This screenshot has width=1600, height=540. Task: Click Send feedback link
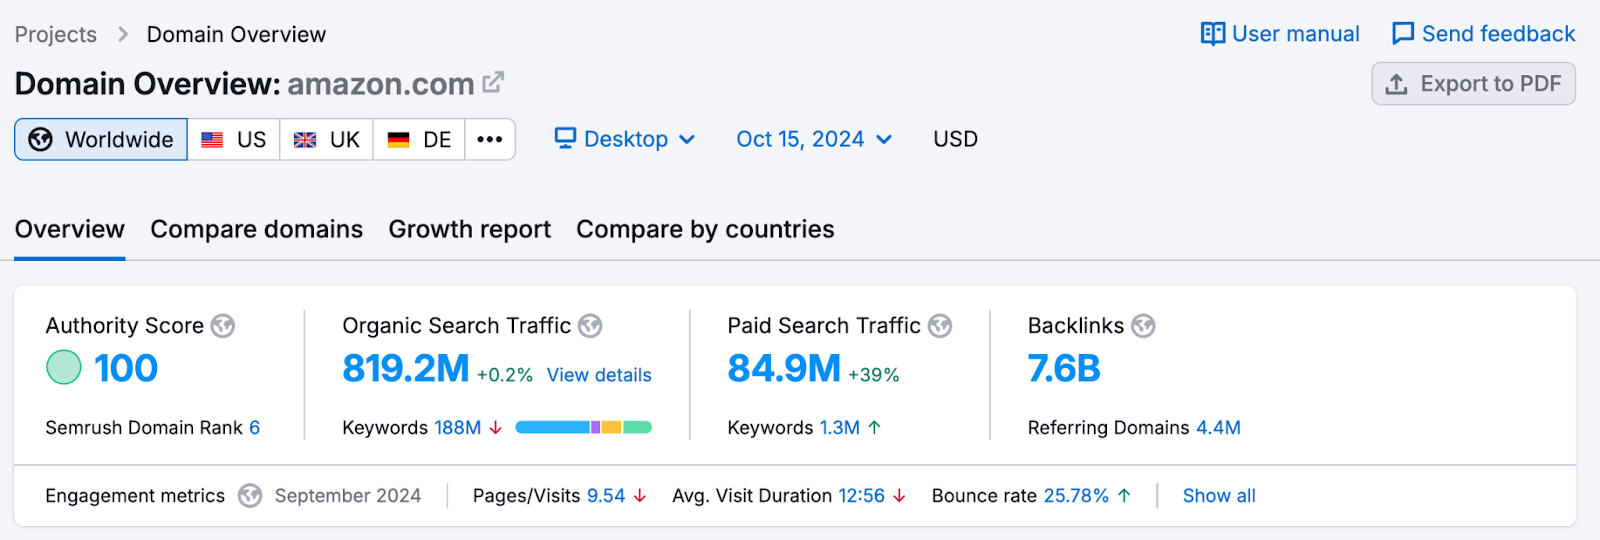(1484, 34)
